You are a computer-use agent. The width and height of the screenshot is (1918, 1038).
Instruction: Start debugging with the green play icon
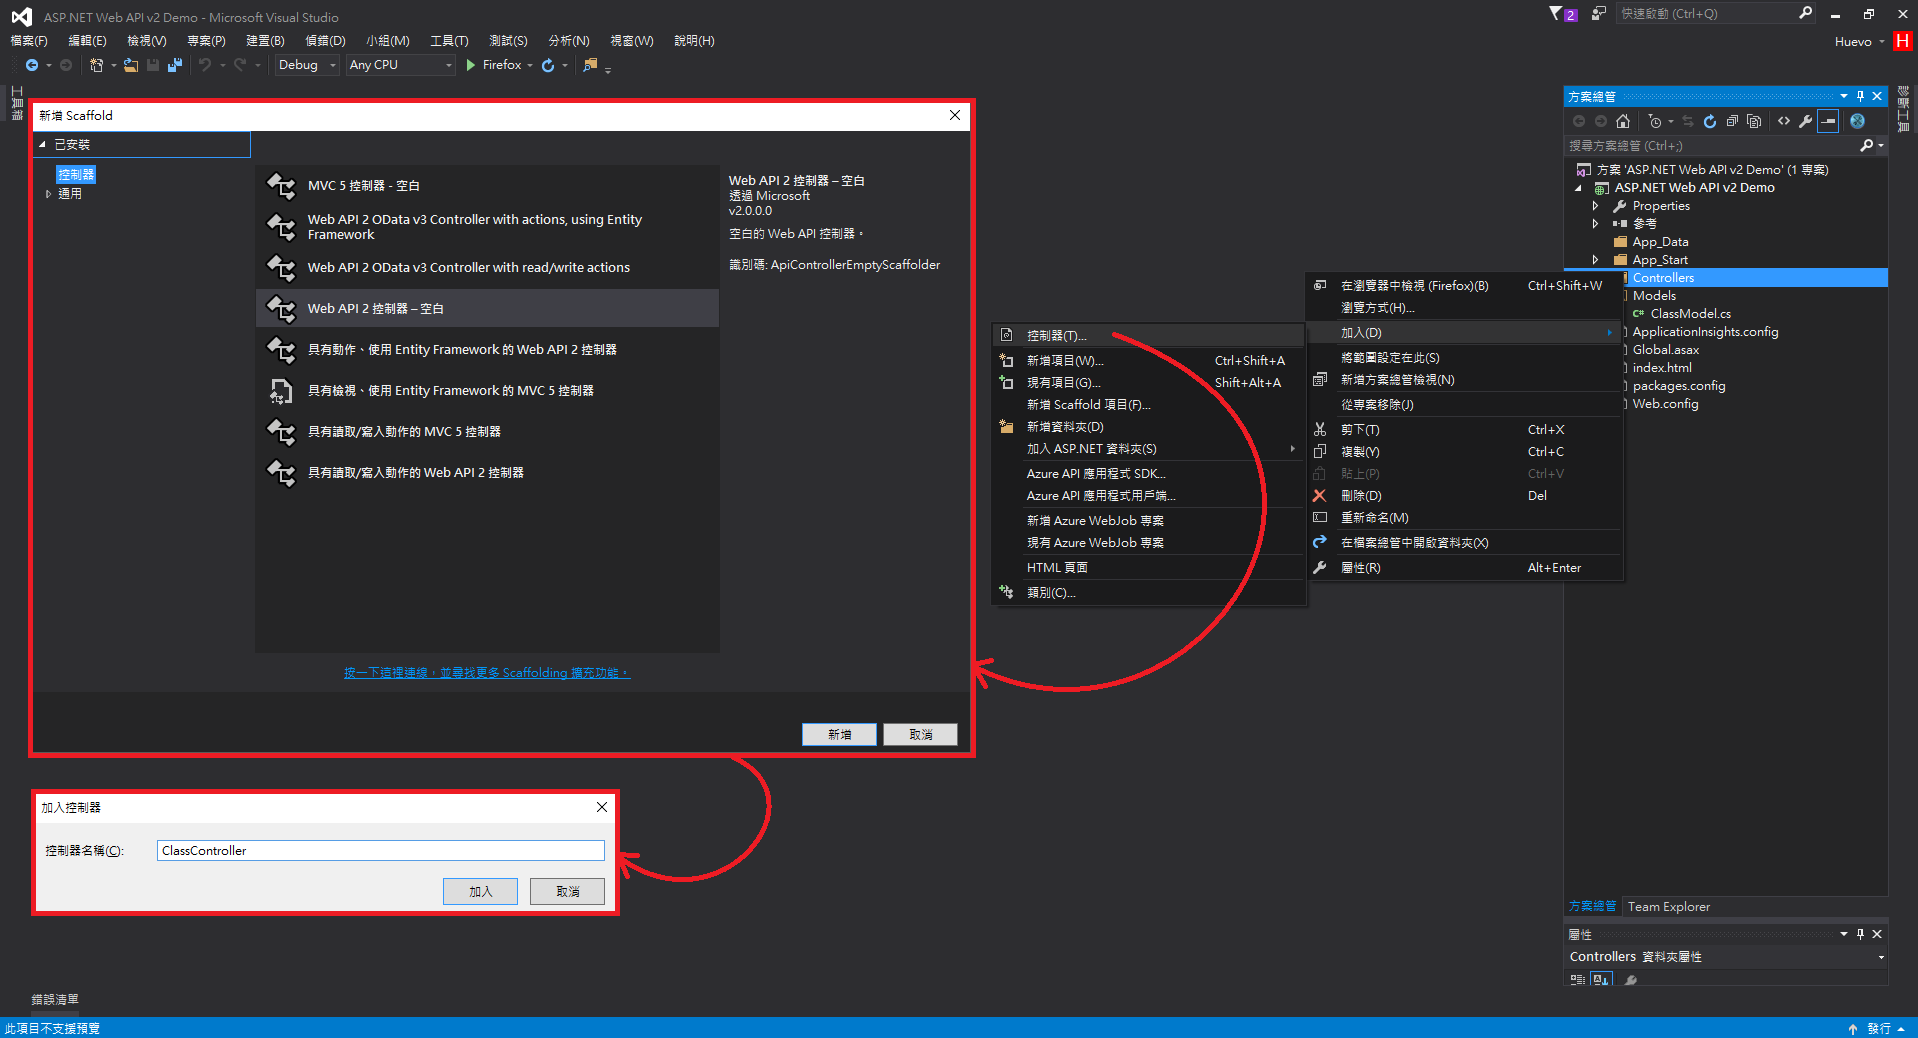click(470, 65)
